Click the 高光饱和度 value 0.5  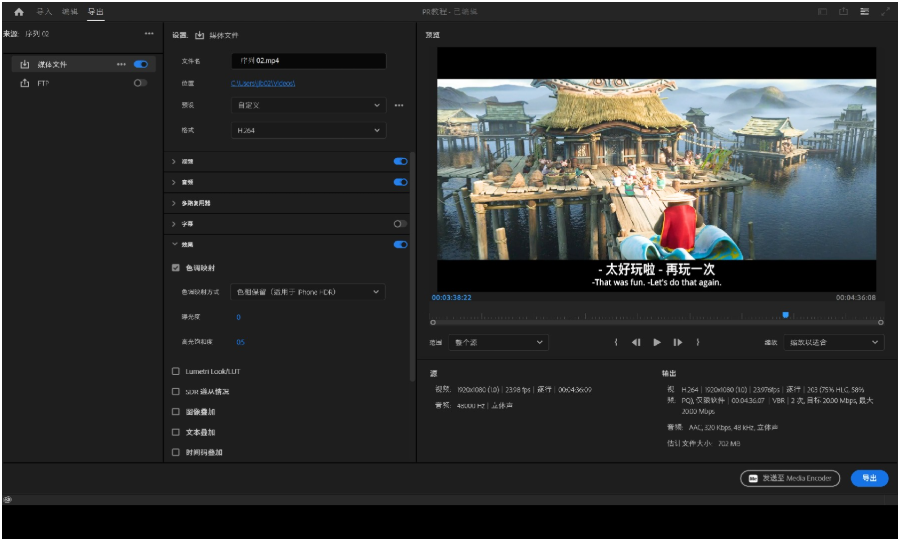click(x=240, y=342)
